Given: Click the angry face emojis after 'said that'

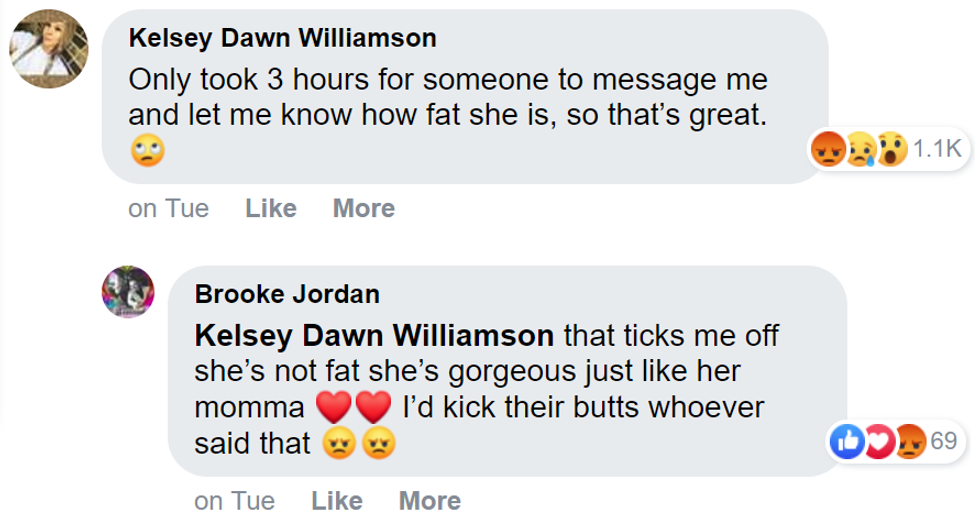Looking at the screenshot, I should point(359,444).
